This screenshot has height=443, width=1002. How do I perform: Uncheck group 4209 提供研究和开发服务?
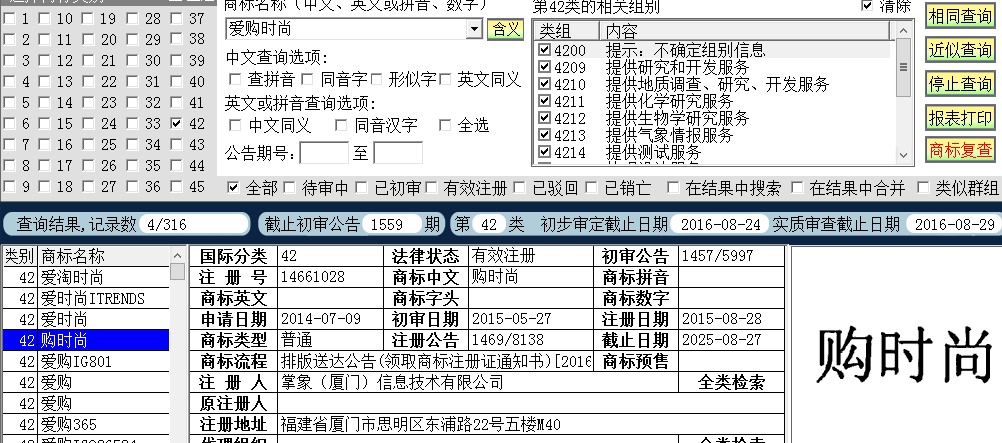tap(544, 66)
